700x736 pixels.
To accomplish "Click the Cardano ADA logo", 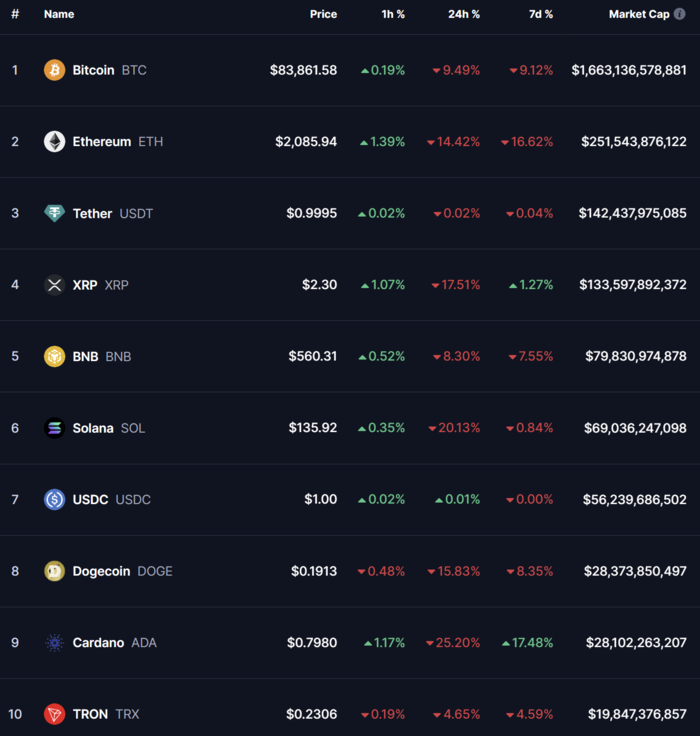I will pyautogui.click(x=54, y=643).
